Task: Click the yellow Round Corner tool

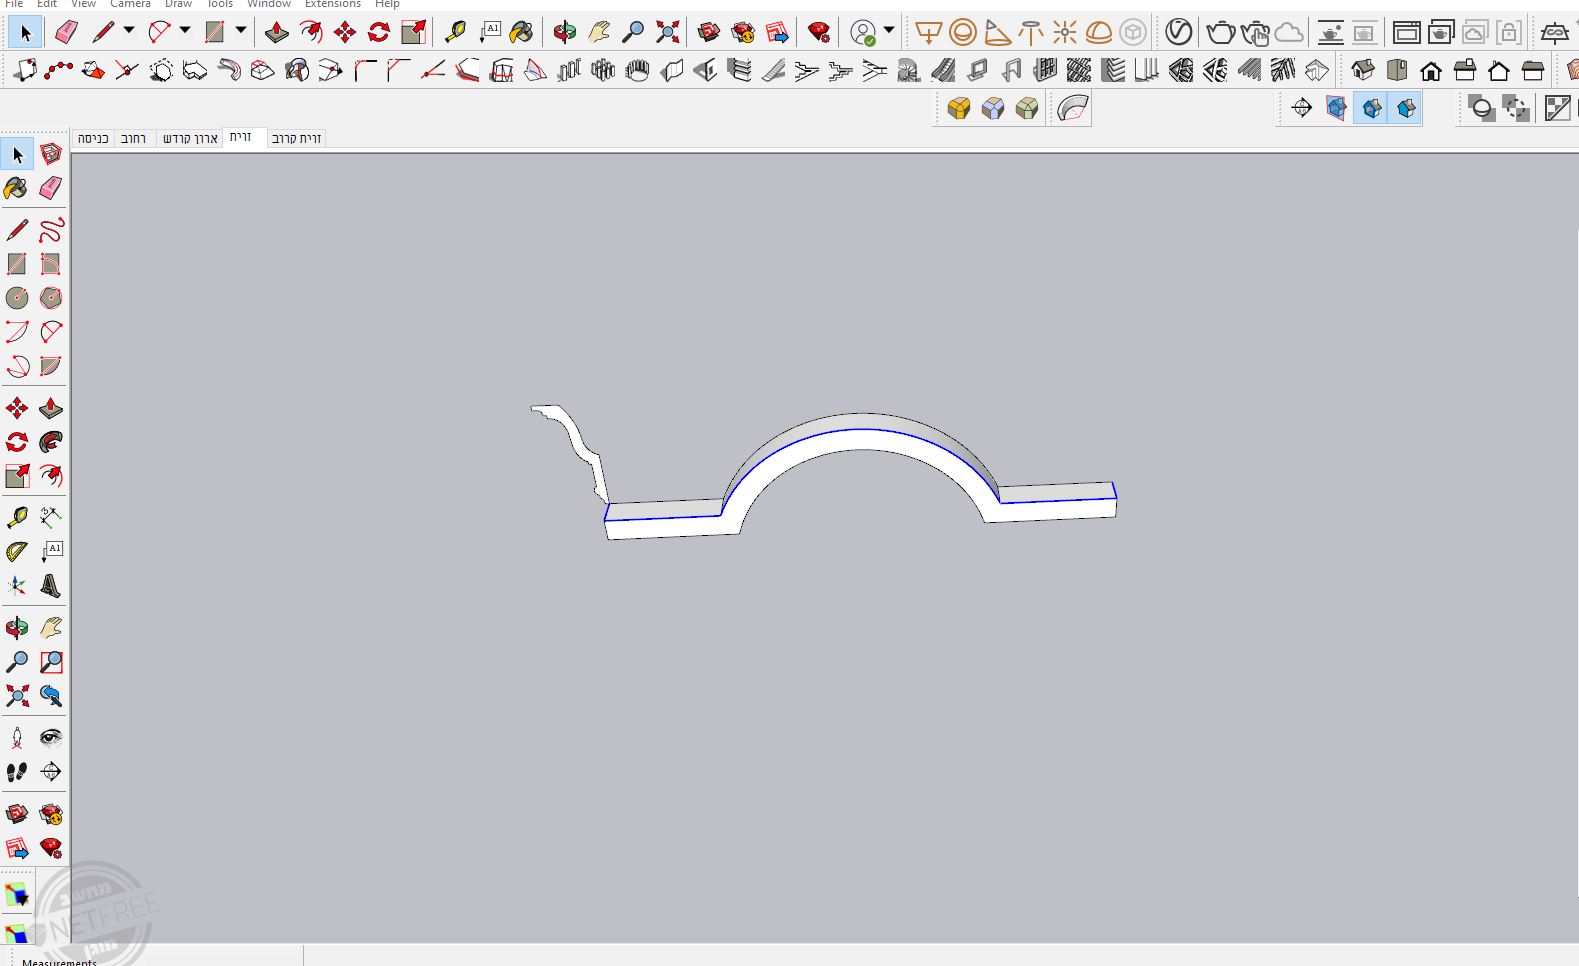Action: 959,108
